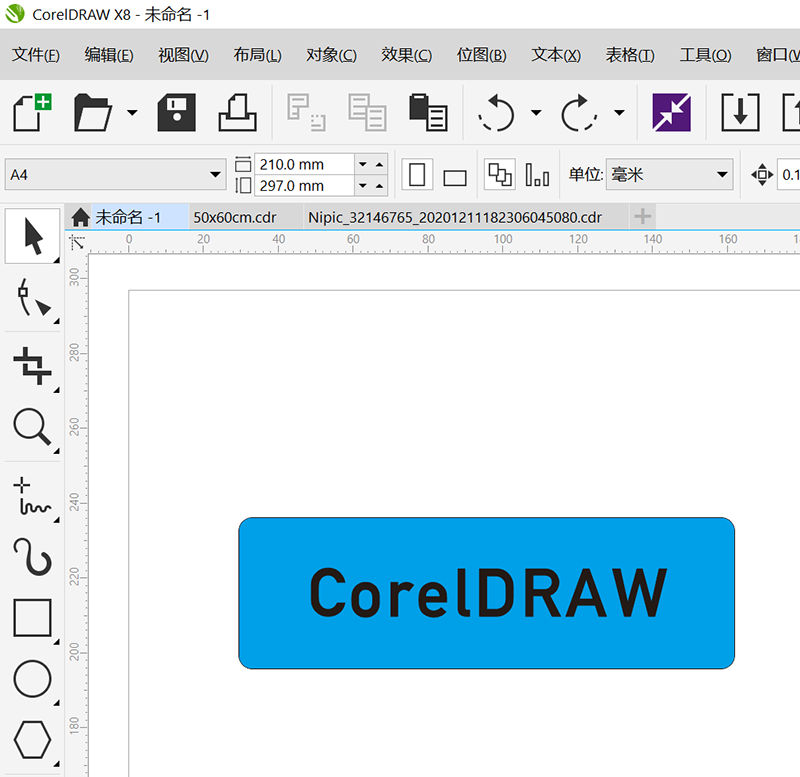Select the Polygon tool

click(33, 740)
